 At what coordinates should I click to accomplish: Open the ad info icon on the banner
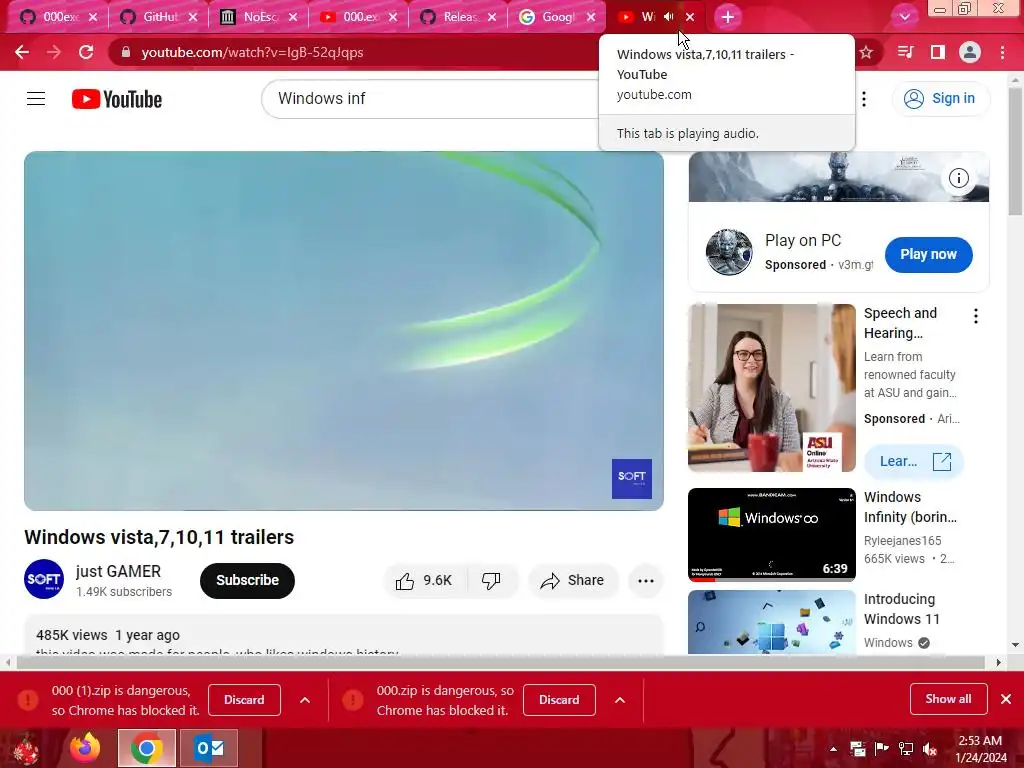point(958,178)
